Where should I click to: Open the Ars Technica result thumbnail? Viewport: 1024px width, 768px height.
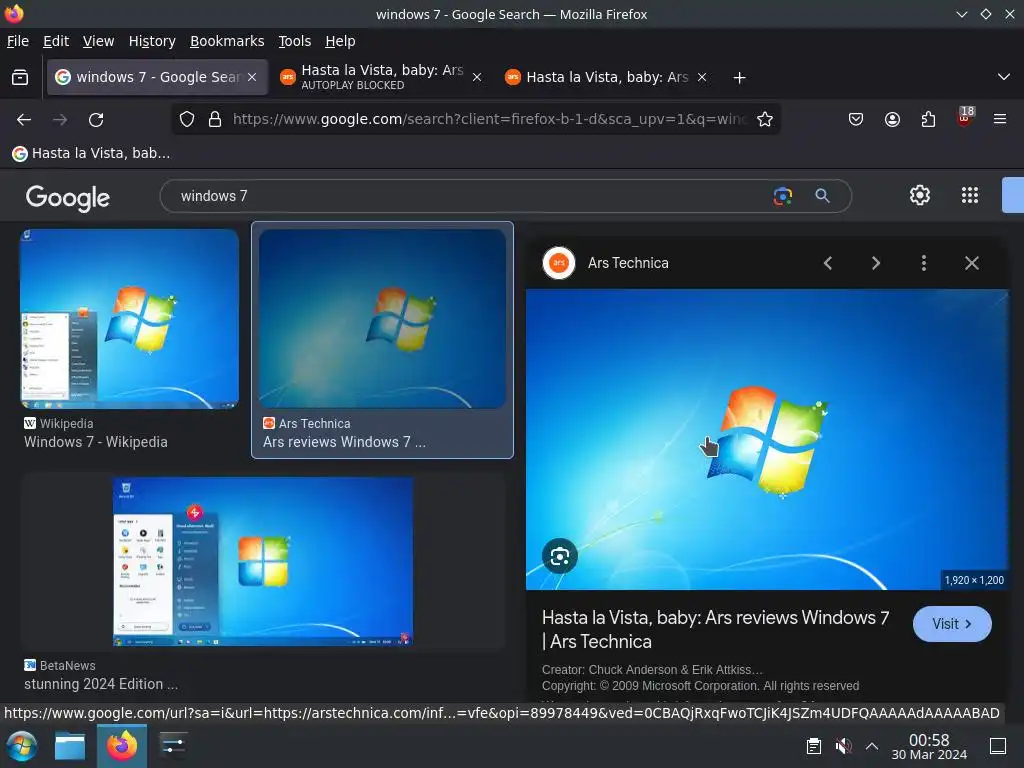pyautogui.click(x=382, y=319)
